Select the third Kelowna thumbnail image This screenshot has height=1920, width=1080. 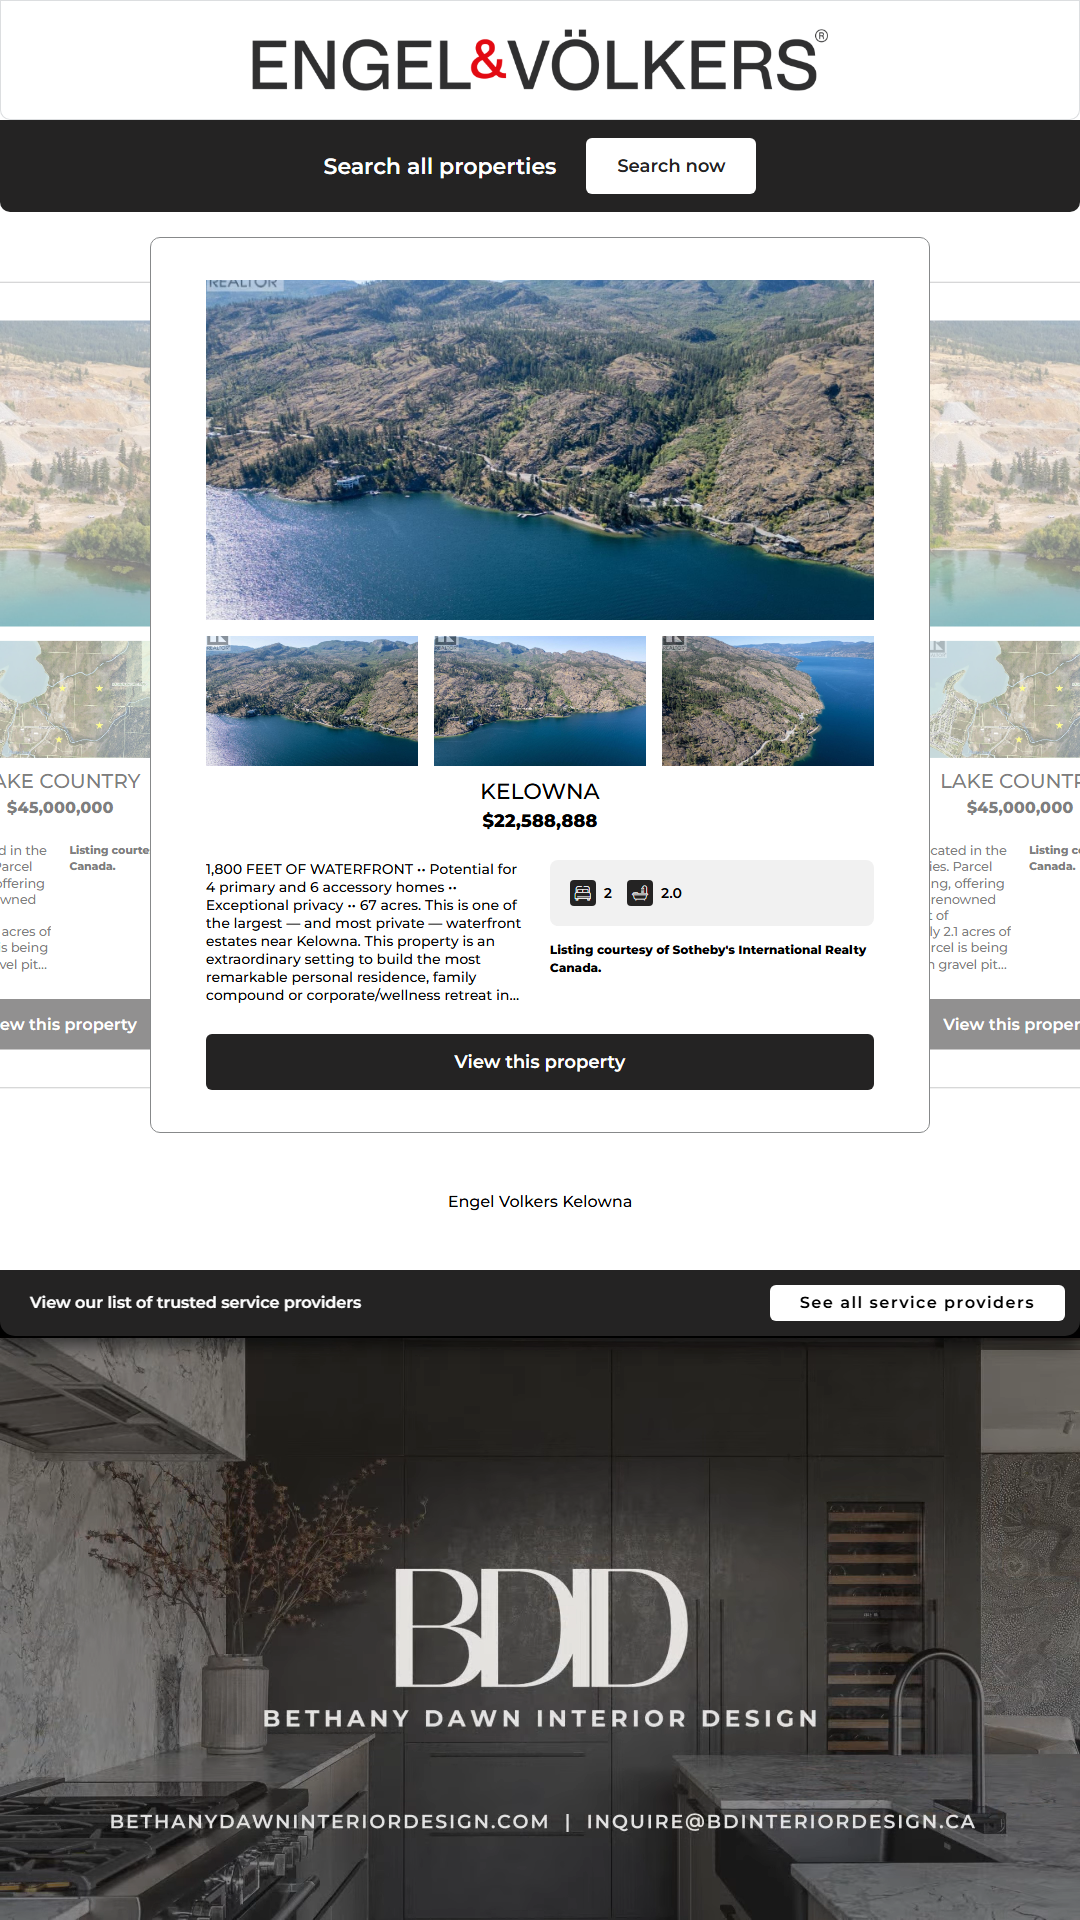click(768, 701)
